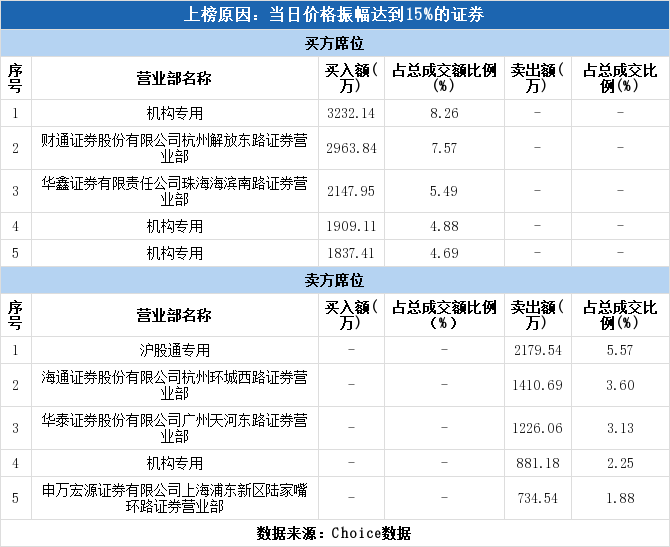Screen dimensions: 670x547
Task: Click the 3.60 percentage cell
Action: [x=620, y=385]
